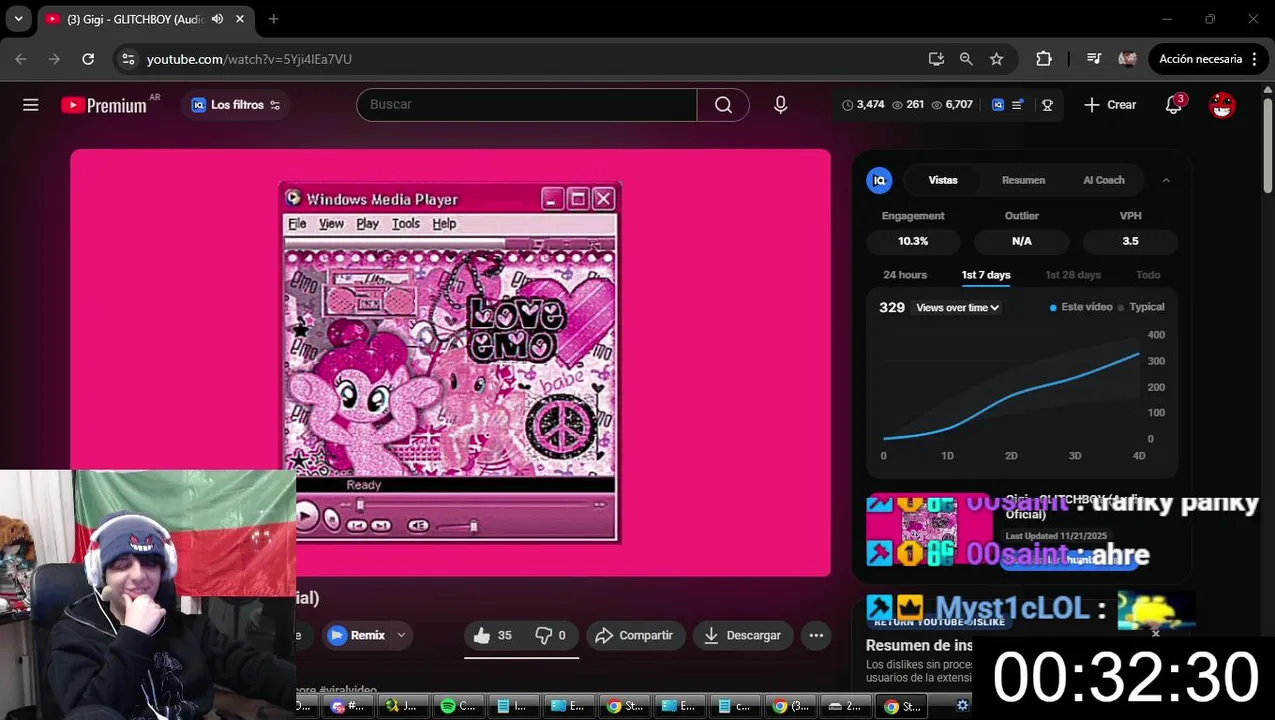Click the views chart line graph
Viewport: 1275px width, 720px height.
1012,395
